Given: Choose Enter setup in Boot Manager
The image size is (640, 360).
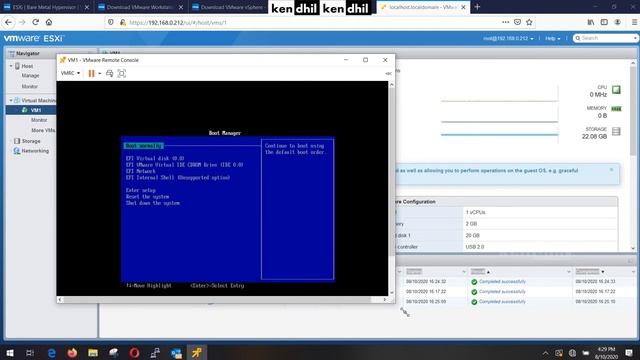Looking at the screenshot, I should pyautogui.click(x=141, y=190).
